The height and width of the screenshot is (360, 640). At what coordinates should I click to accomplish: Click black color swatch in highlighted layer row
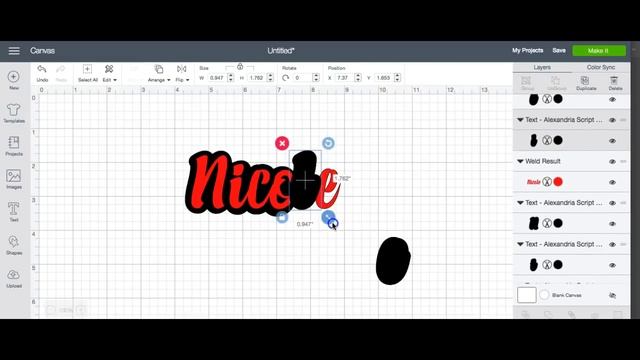(x=558, y=140)
